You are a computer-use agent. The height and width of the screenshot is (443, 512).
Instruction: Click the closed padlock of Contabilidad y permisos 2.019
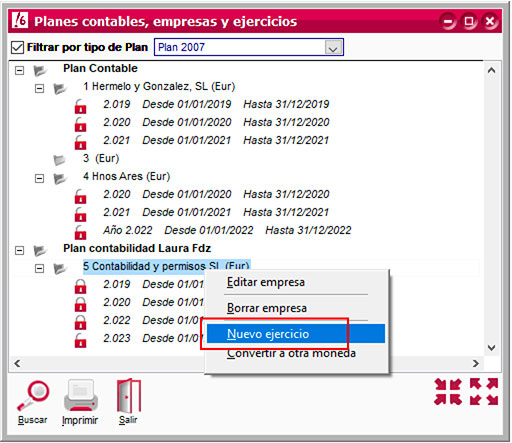coord(80,286)
